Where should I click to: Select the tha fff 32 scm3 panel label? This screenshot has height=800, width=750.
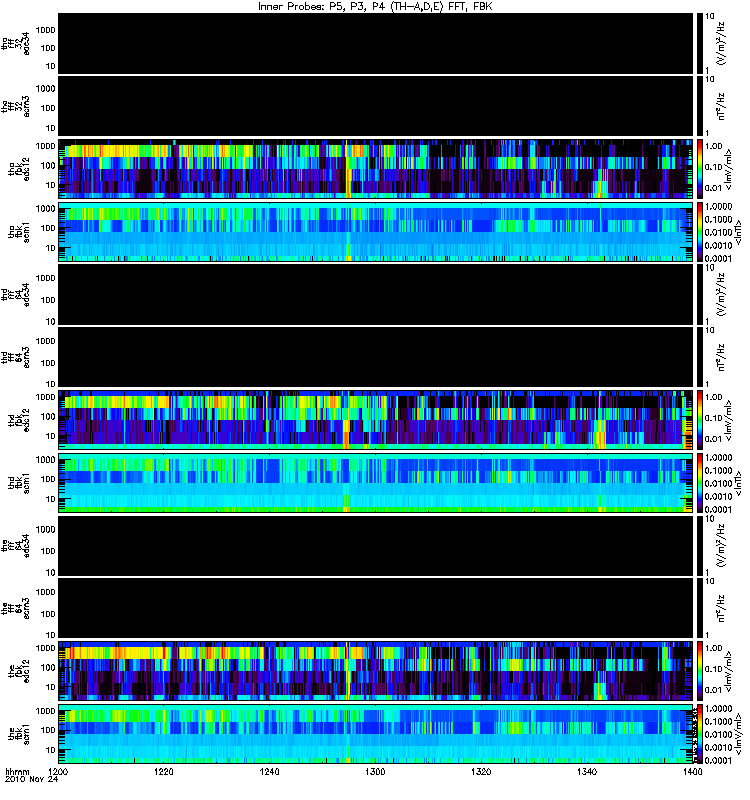pyautogui.click(x=16, y=106)
